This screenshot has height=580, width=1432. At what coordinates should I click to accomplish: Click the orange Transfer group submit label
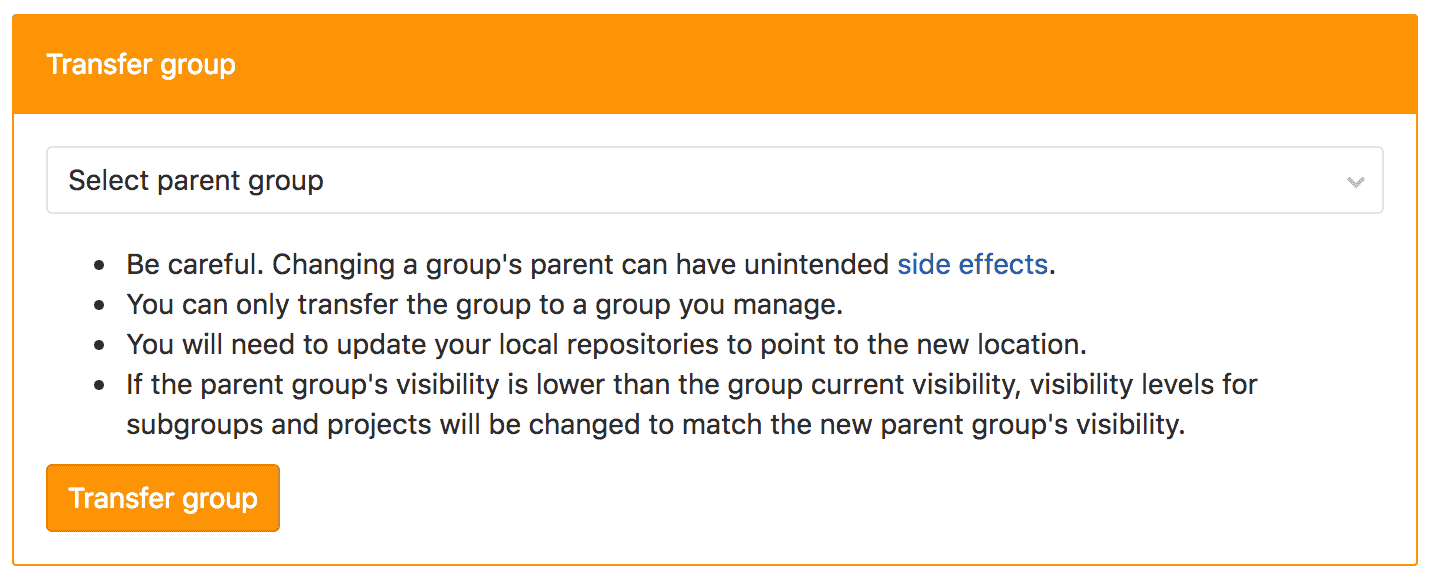pyautogui.click(x=162, y=497)
